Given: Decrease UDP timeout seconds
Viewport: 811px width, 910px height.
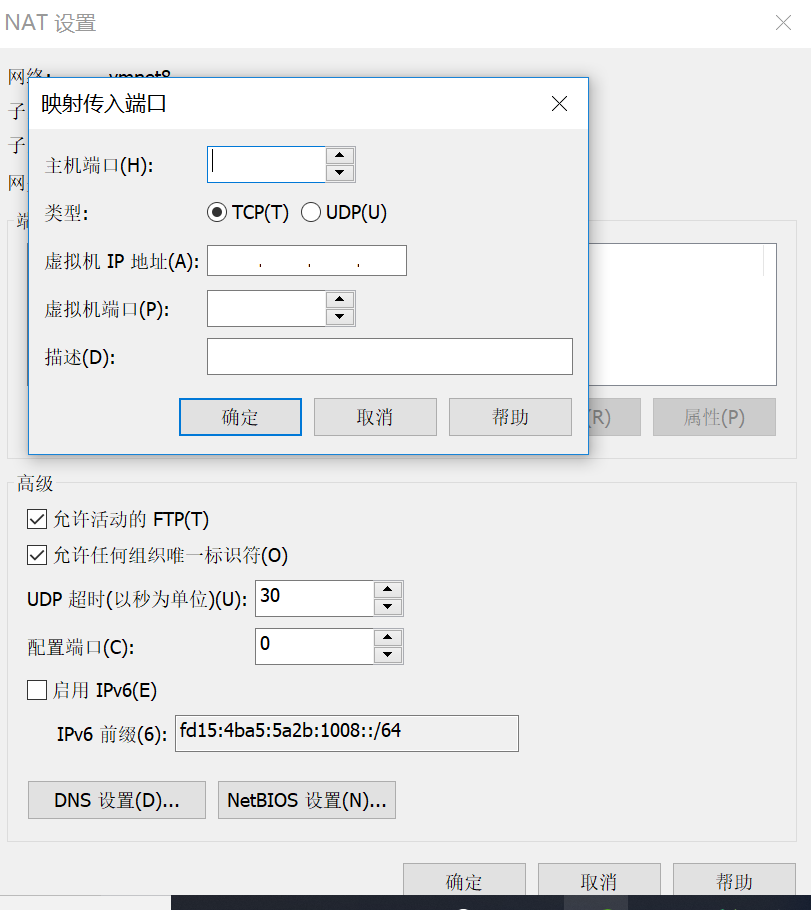Looking at the screenshot, I should 388,606.
